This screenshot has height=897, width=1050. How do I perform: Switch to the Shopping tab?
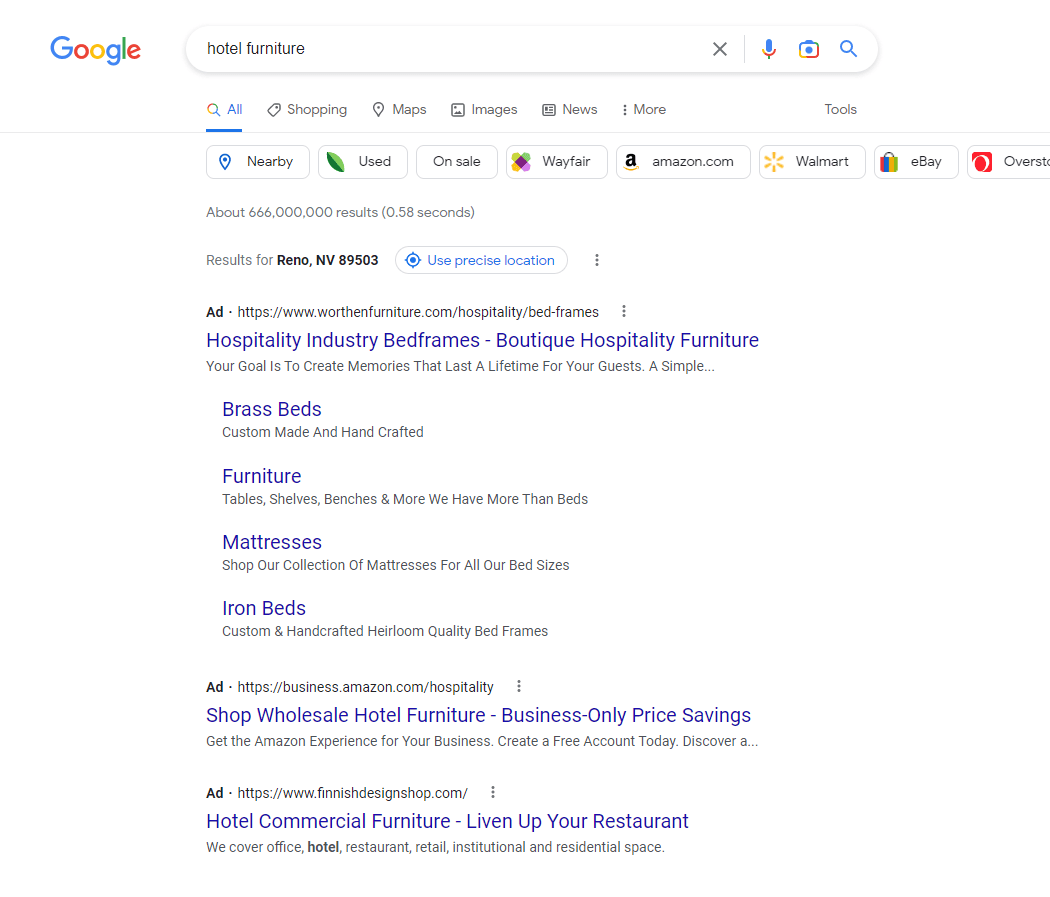click(x=307, y=110)
